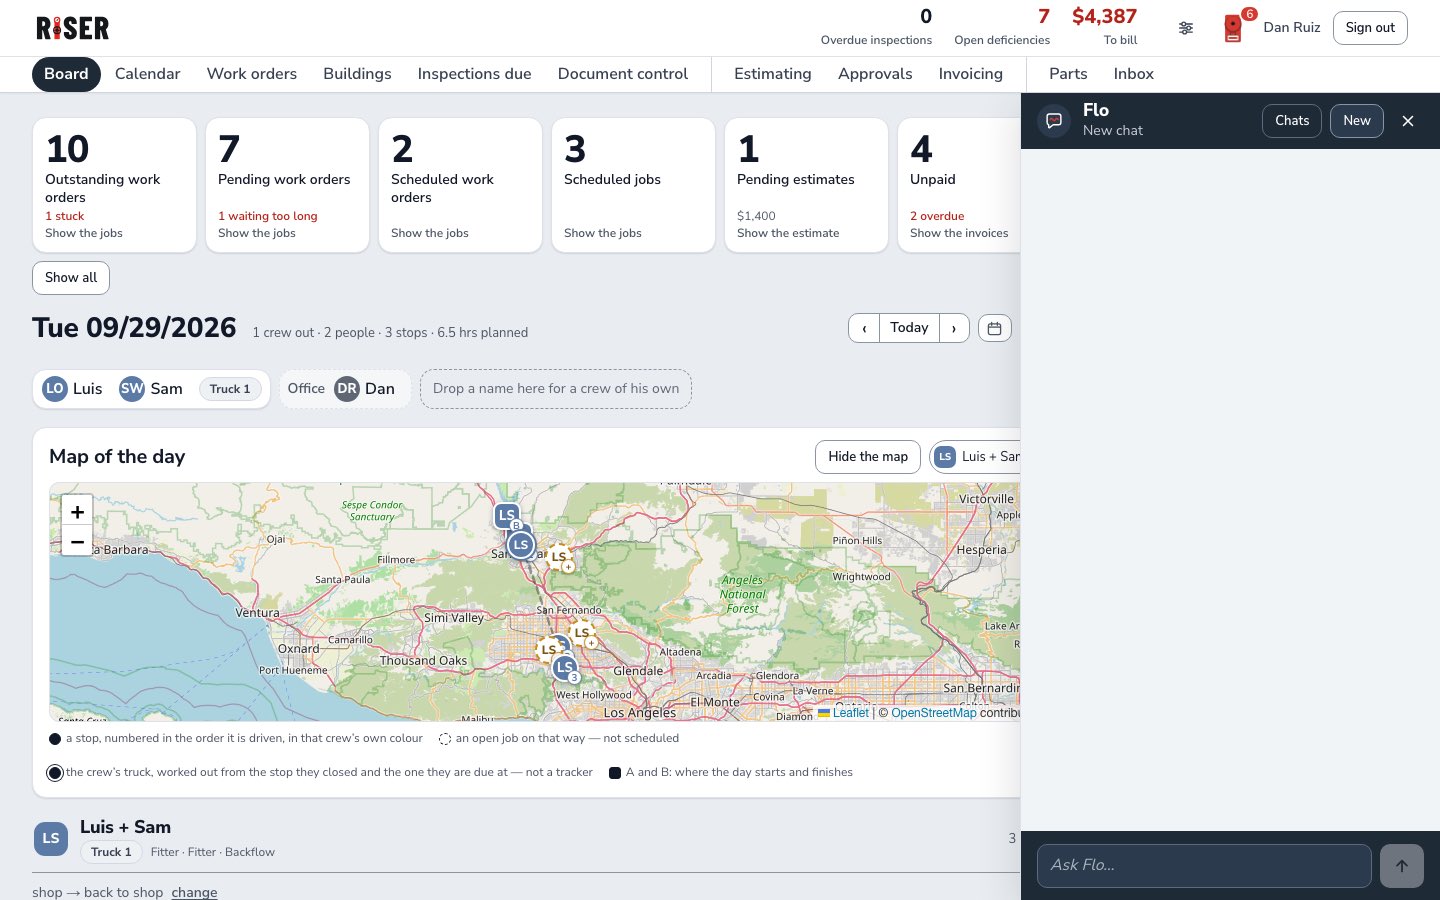Viewport: 1440px width, 900px height.
Task: Go to the next day
Action: pyautogui.click(x=954, y=328)
